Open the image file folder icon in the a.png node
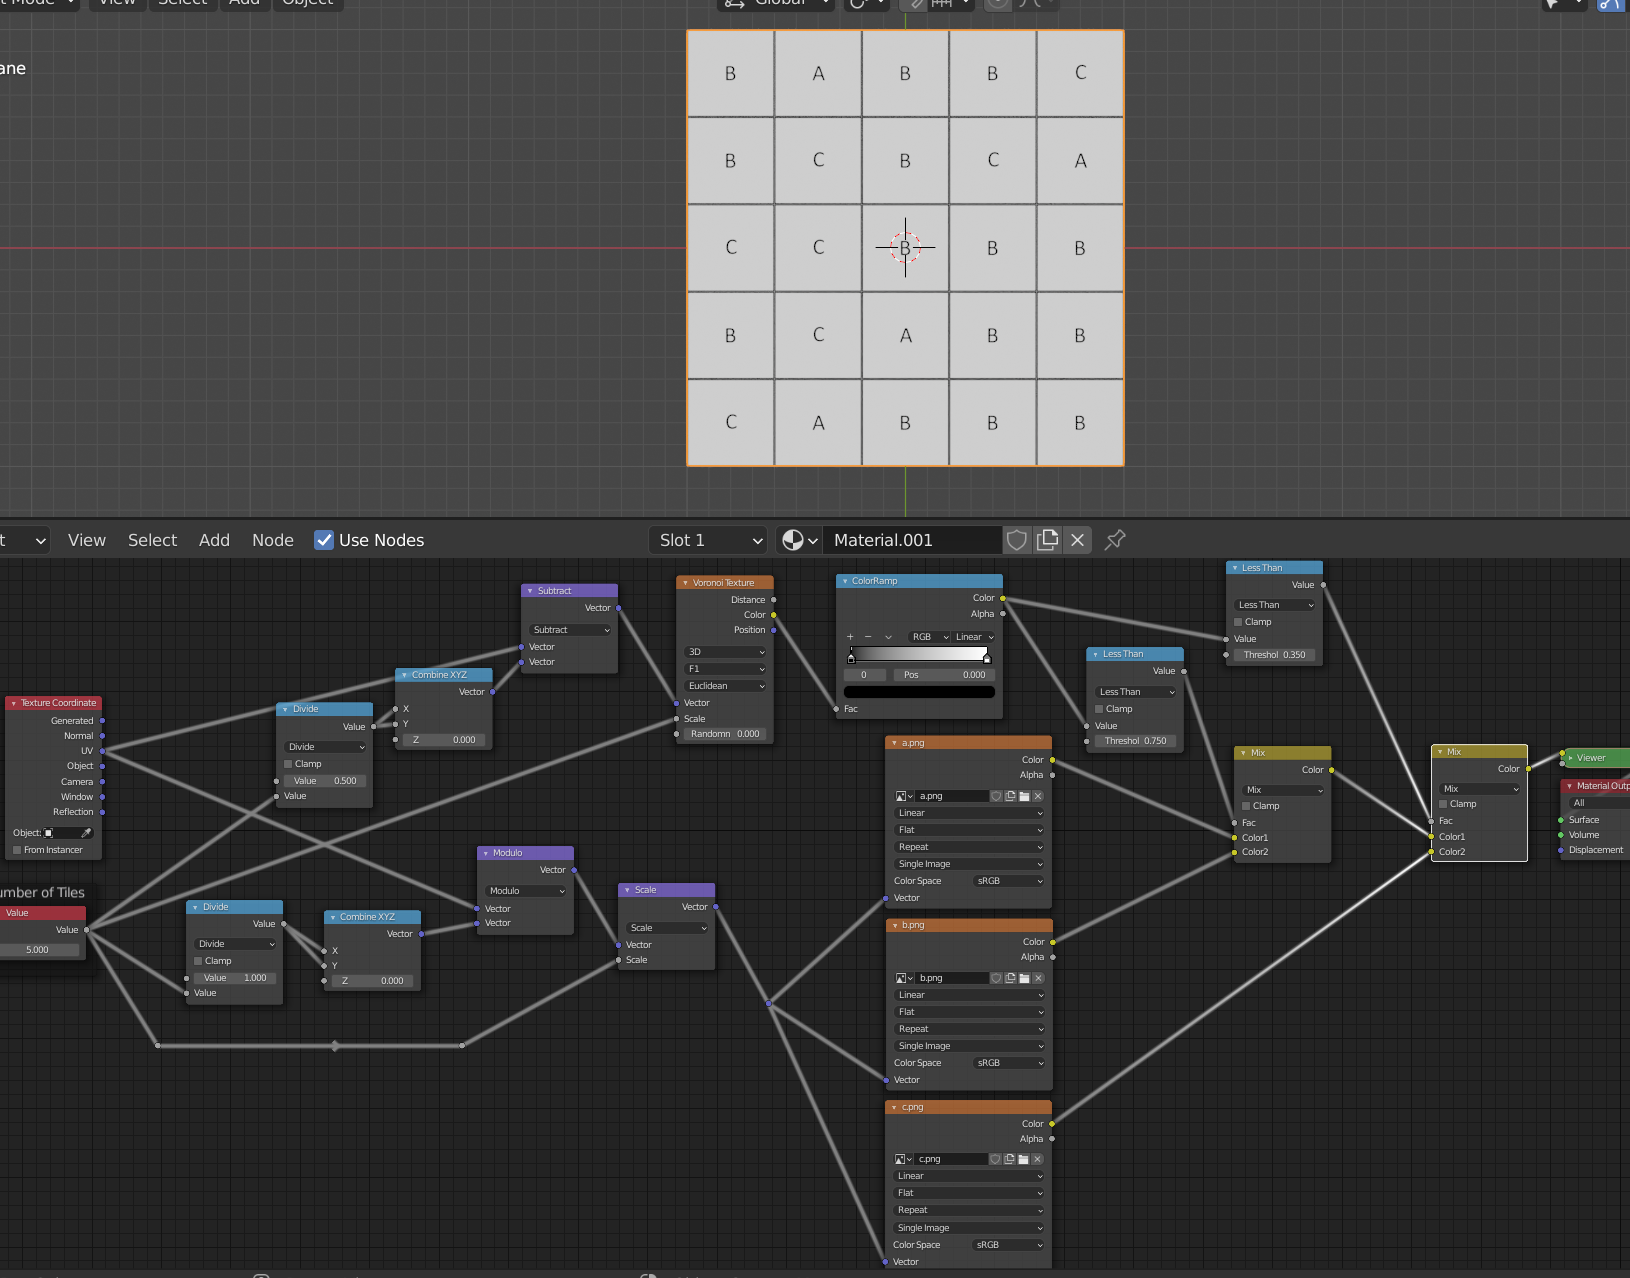The width and height of the screenshot is (1630, 1278). (x=1024, y=796)
